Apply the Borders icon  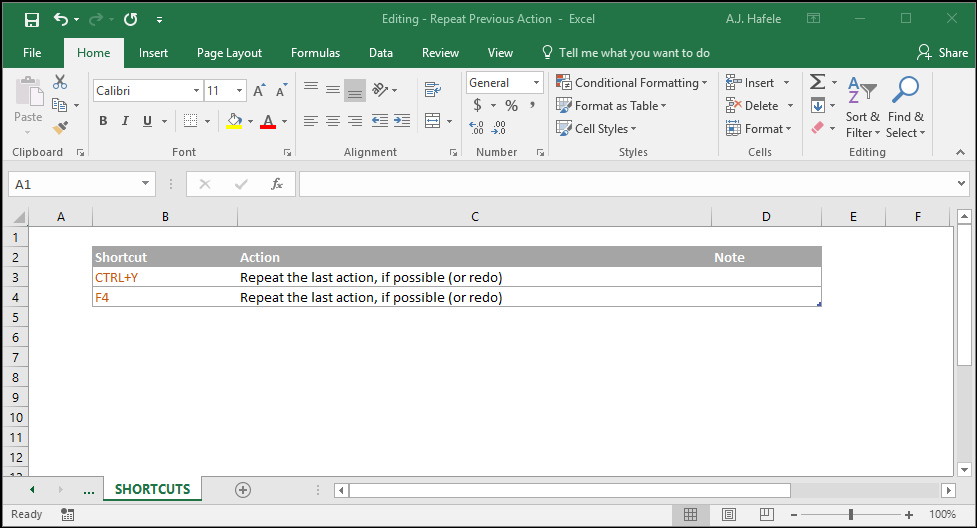point(191,121)
